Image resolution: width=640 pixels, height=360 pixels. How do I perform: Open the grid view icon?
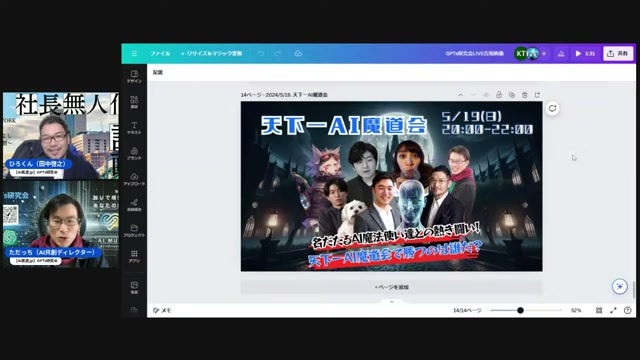pos(599,311)
